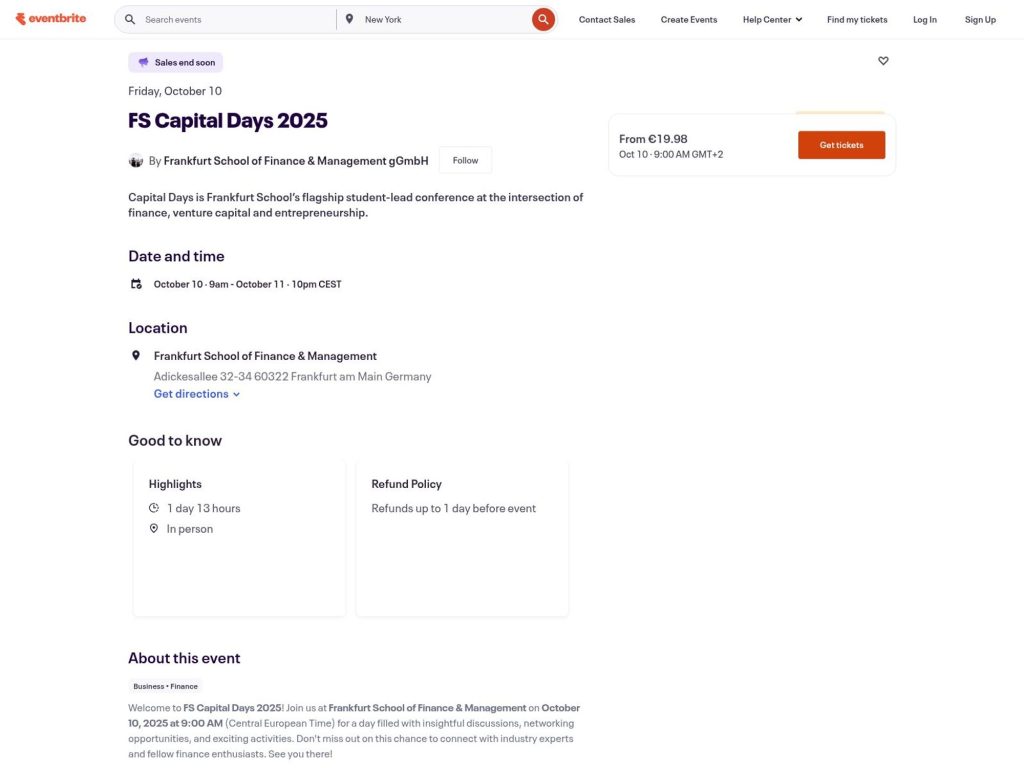Click the organizer avatar icon

pyautogui.click(x=136, y=160)
